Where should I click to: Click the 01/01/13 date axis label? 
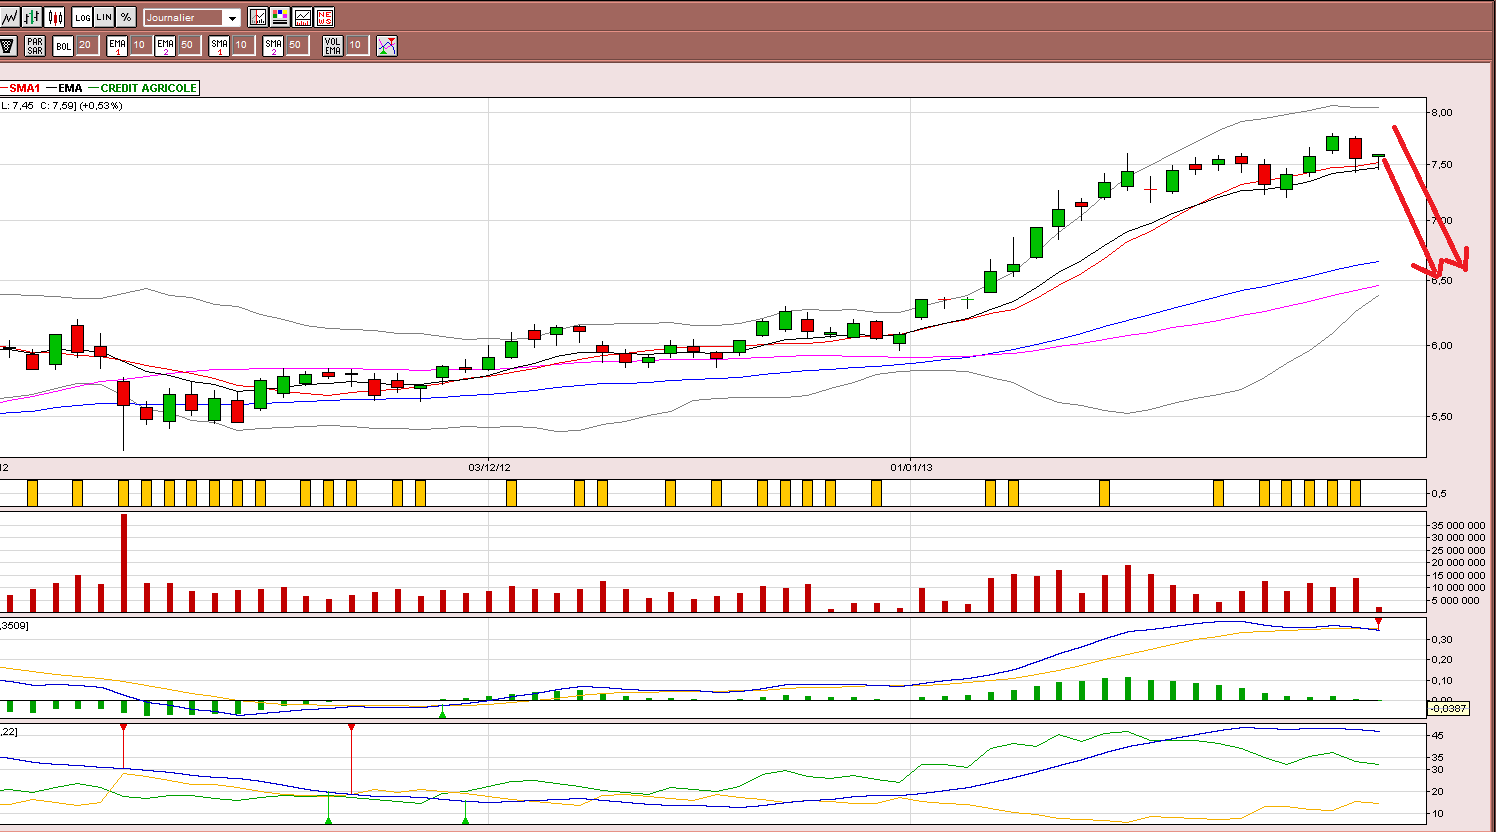911,467
